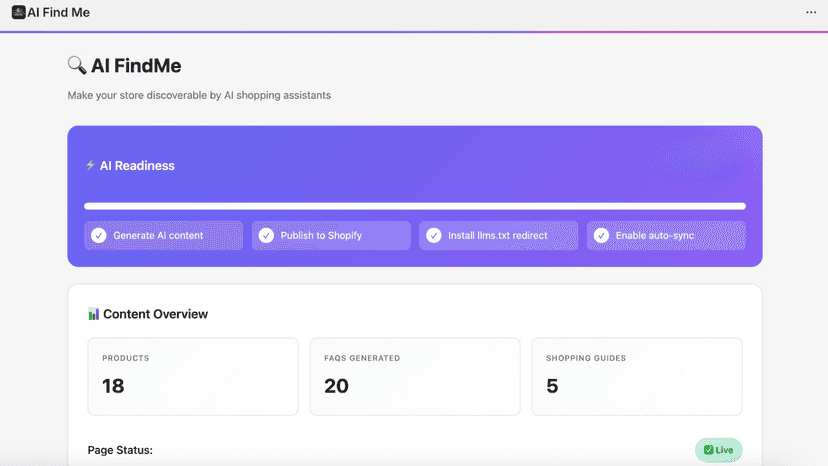Click the number 20 under FAQs Generated
The height and width of the screenshot is (466, 828).
[x=336, y=386]
